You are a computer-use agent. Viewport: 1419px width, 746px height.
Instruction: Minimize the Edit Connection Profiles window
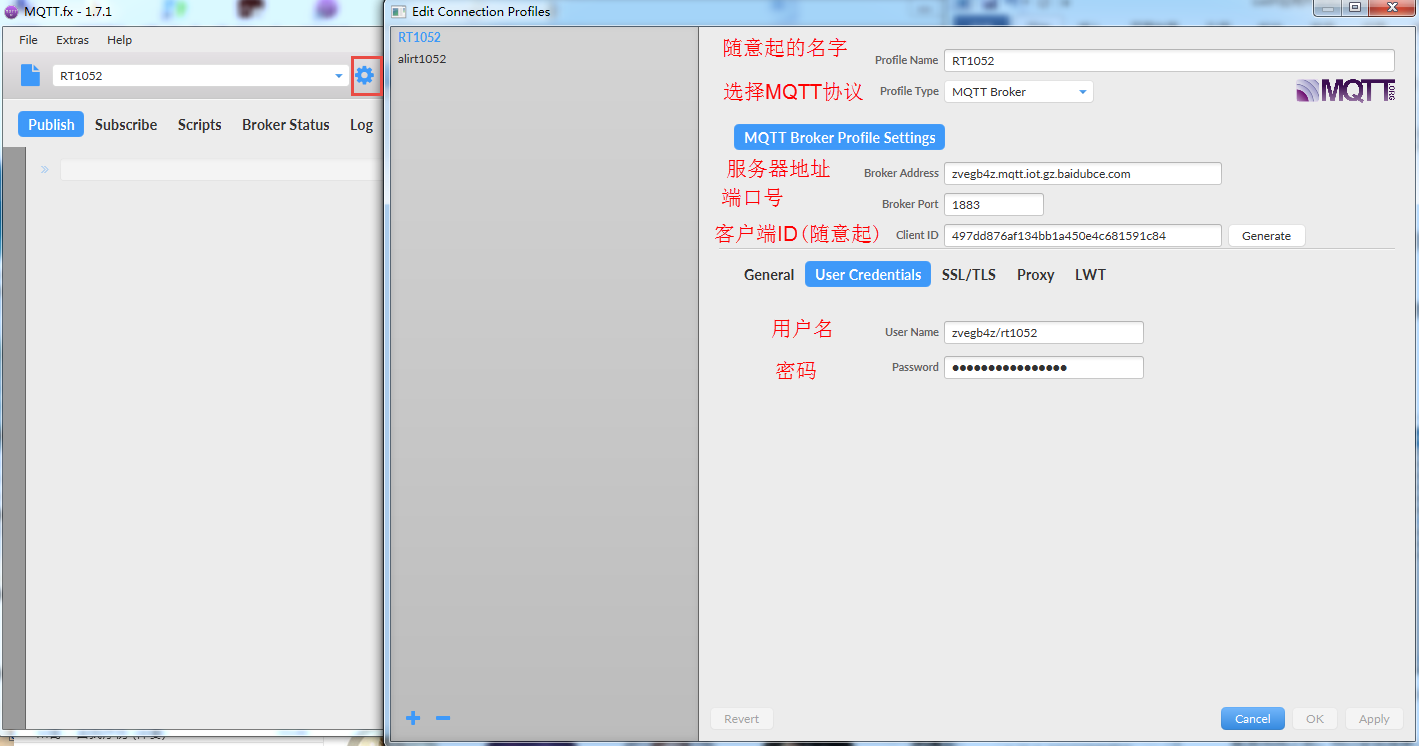[x=1328, y=9]
